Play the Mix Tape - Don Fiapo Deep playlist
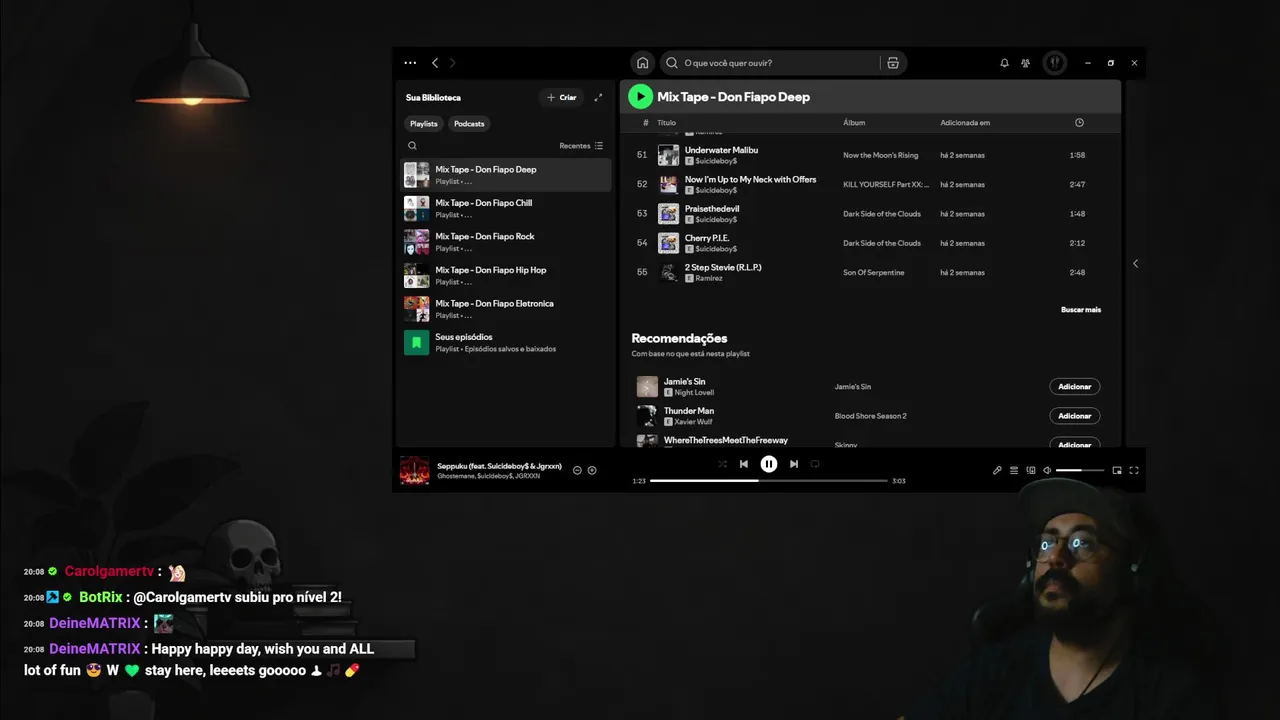This screenshot has width=1280, height=720. [640, 97]
